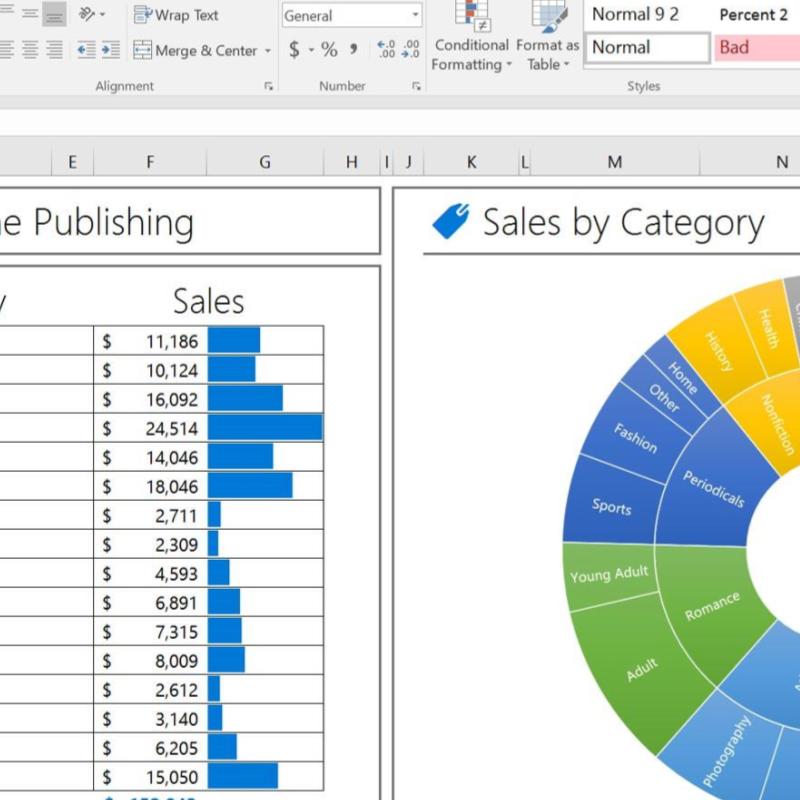Apply the Normal cell style
This screenshot has width=800, height=800.
click(x=647, y=47)
